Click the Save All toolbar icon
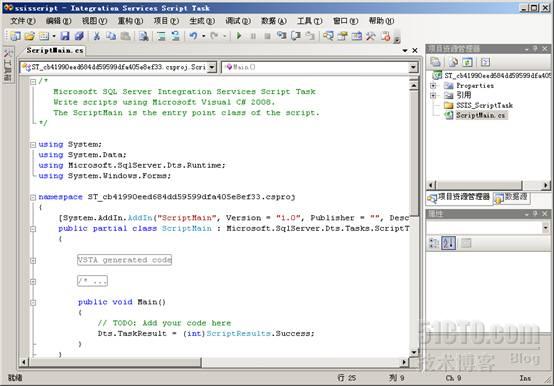Viewport: 554px width, 386px height. pos(79,36)
